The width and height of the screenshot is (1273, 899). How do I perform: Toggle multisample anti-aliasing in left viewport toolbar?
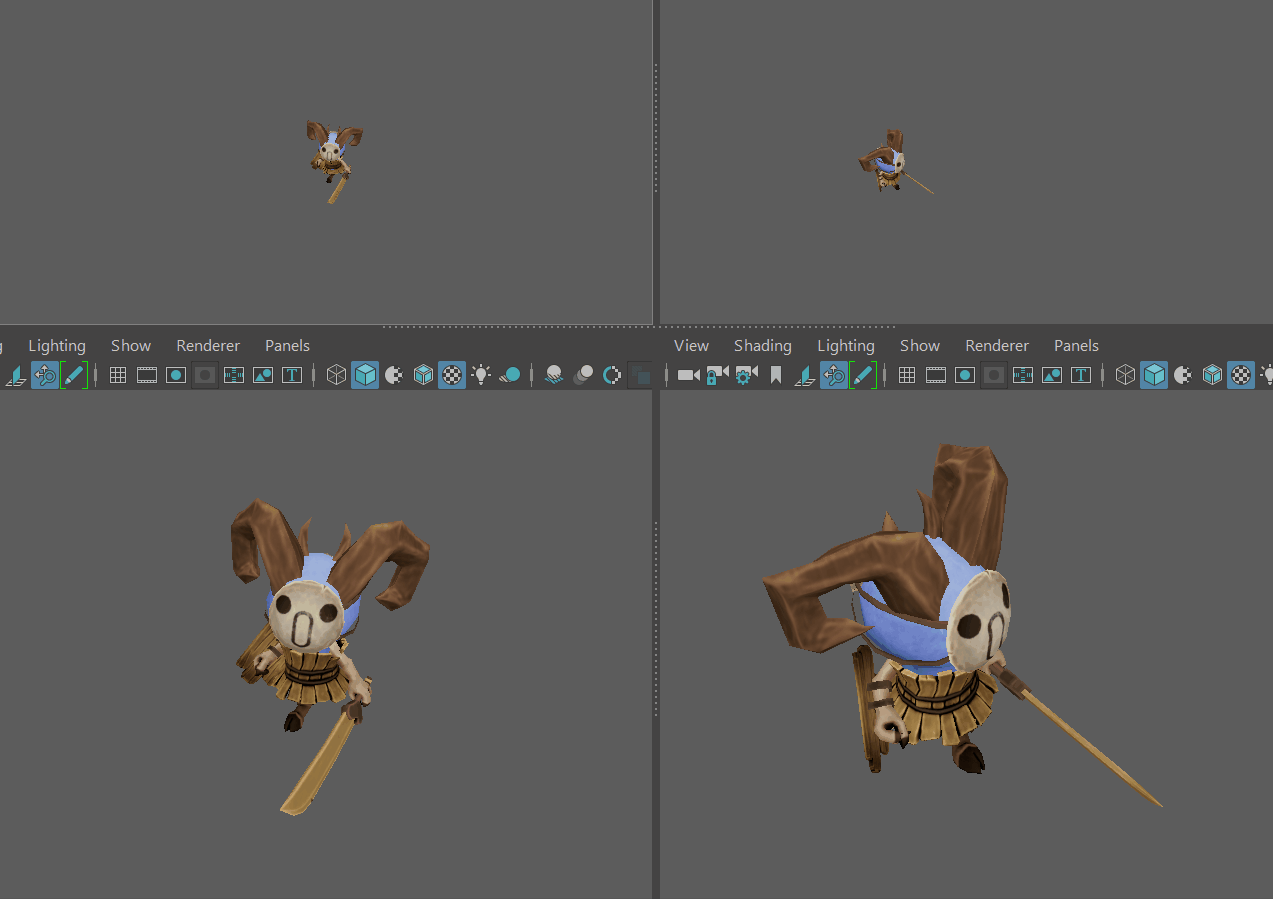point(612,375)
